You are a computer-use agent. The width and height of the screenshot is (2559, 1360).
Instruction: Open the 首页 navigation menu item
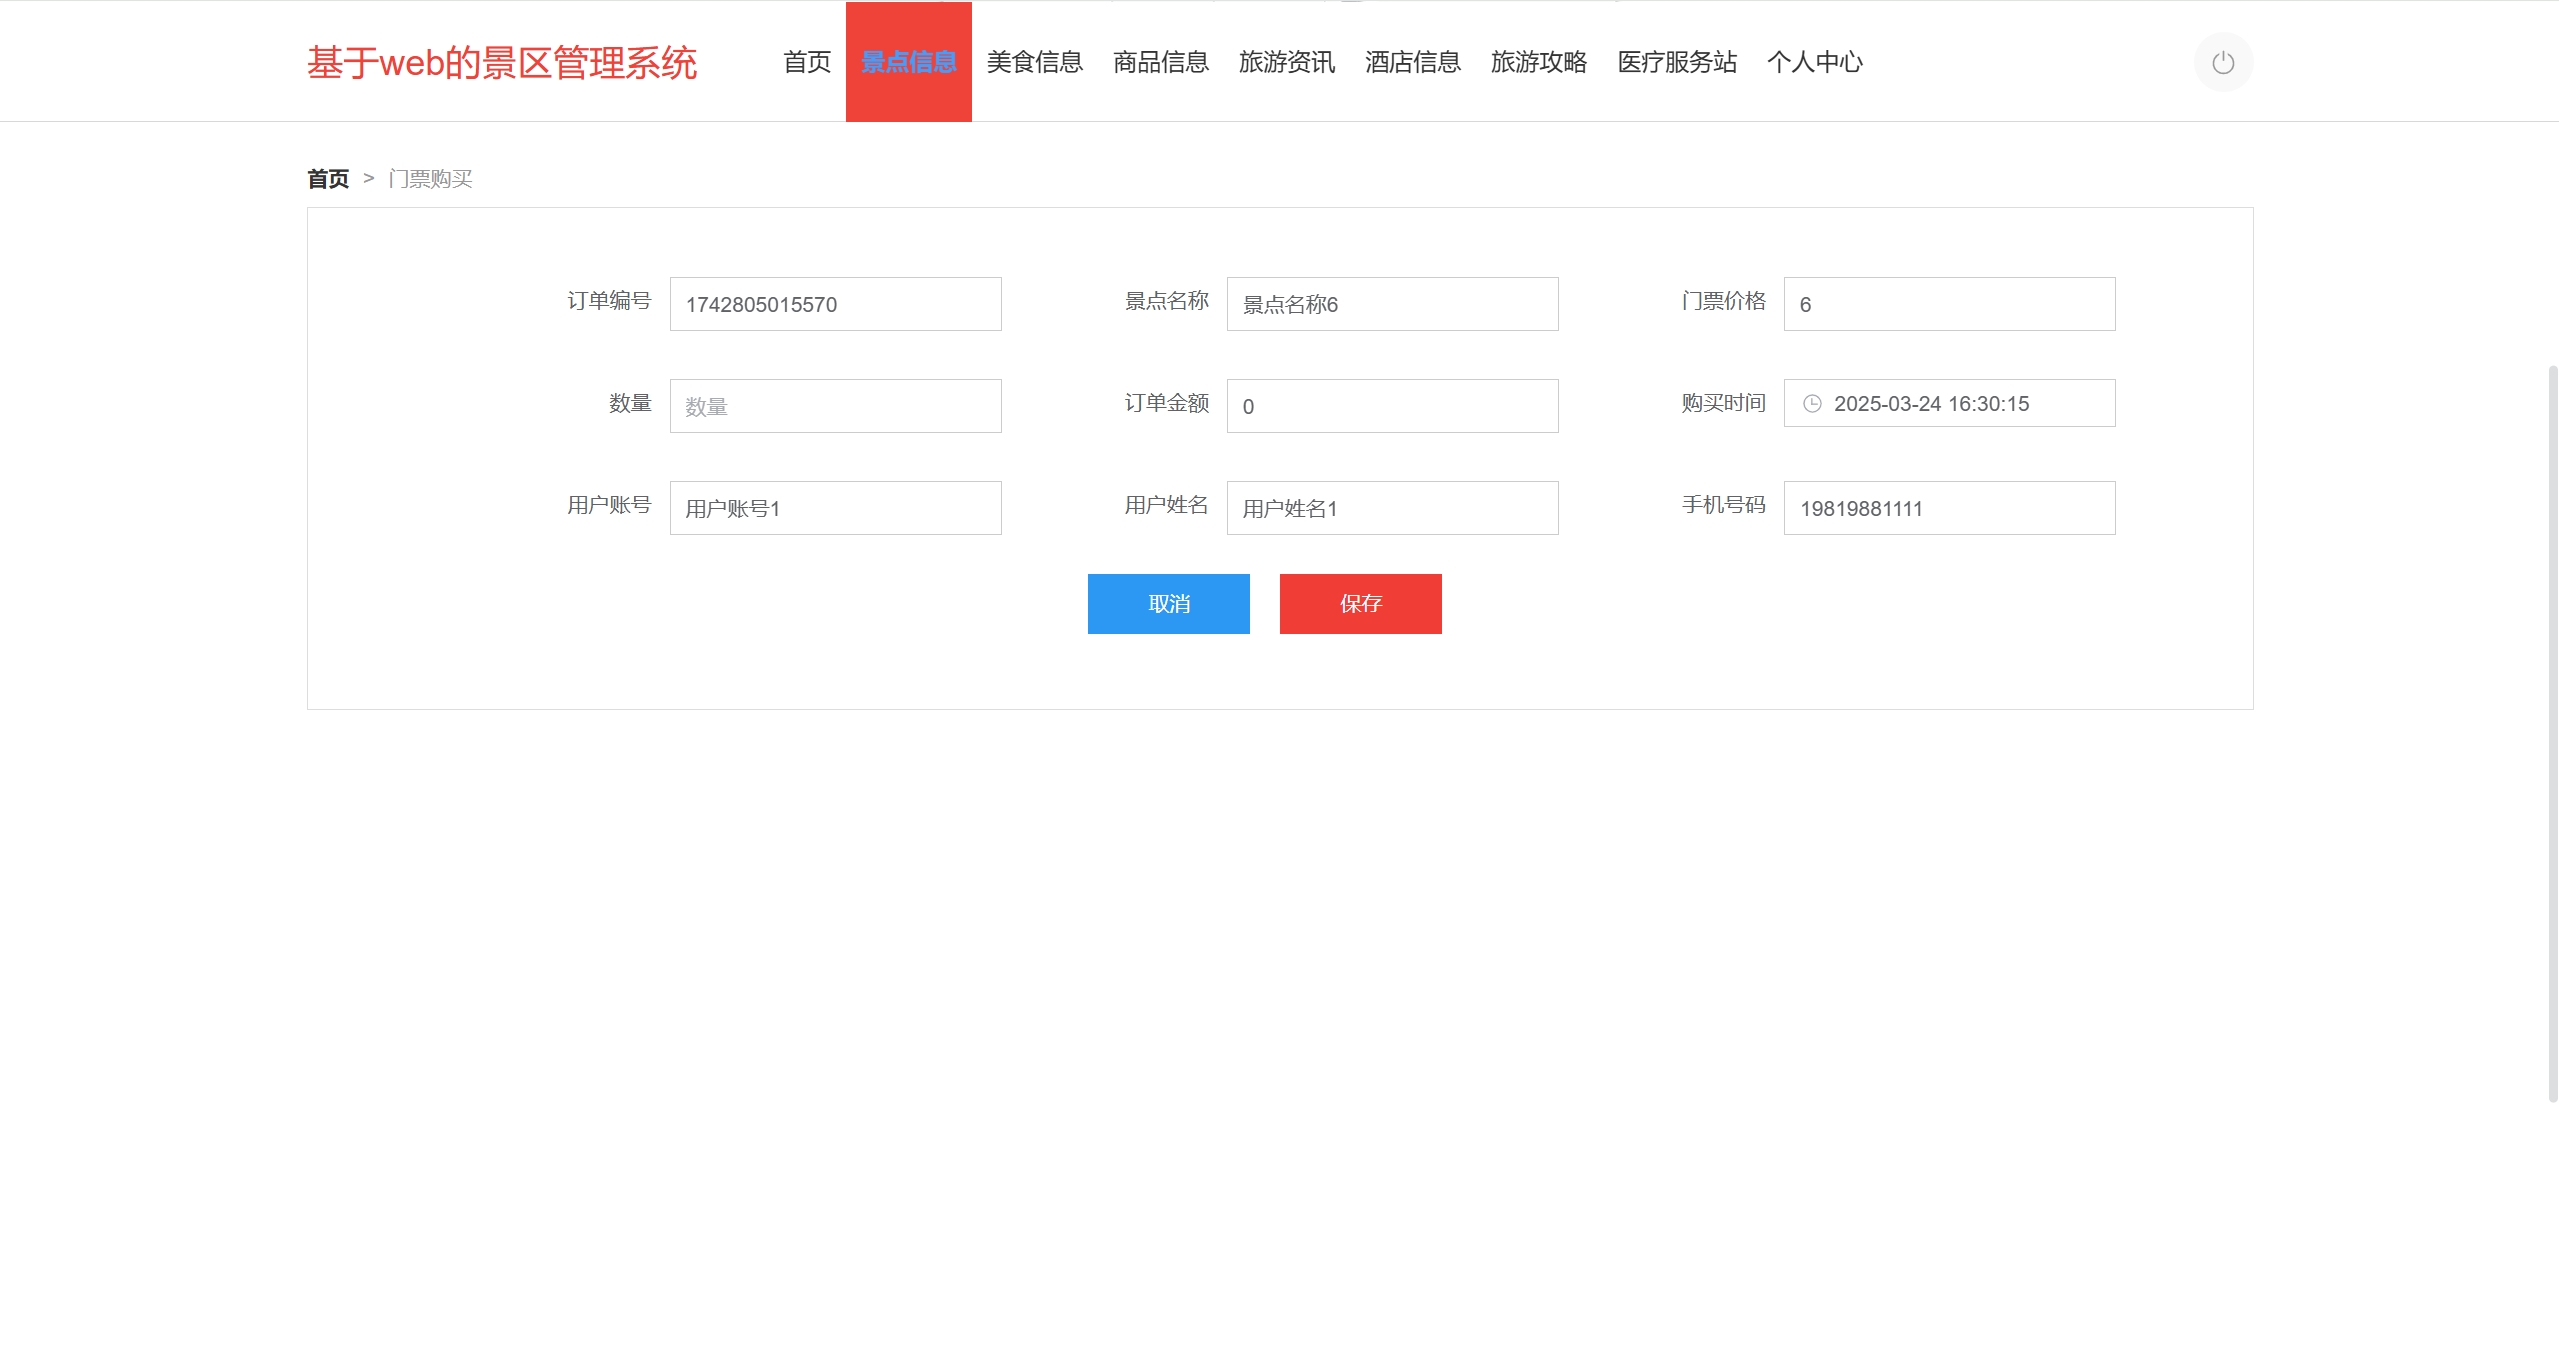coord(807,62)
